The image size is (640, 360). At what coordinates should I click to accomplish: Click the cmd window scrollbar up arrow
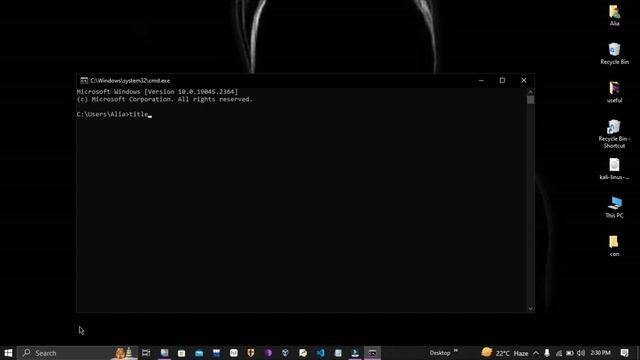point(531,92)
